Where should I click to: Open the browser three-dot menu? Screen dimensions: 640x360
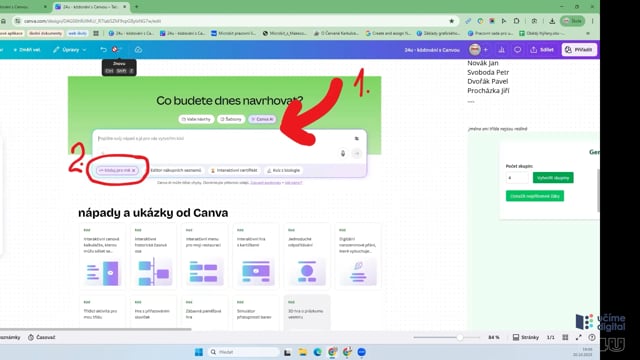(592, 21)
